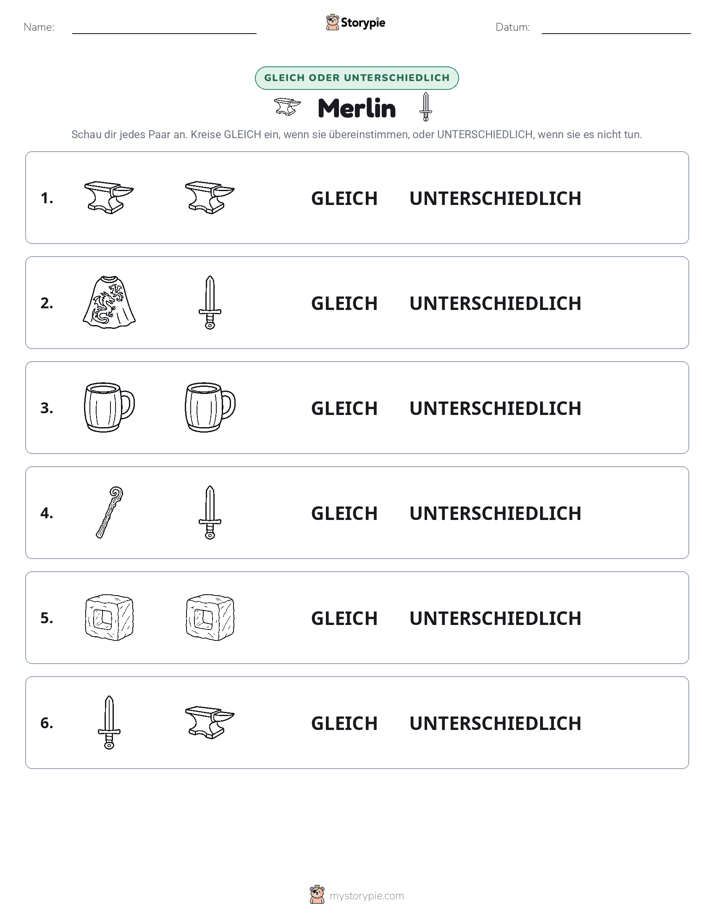714x924 pixels.
Task: Click the dragon cape picture in row 2
Action: [109, 302]
